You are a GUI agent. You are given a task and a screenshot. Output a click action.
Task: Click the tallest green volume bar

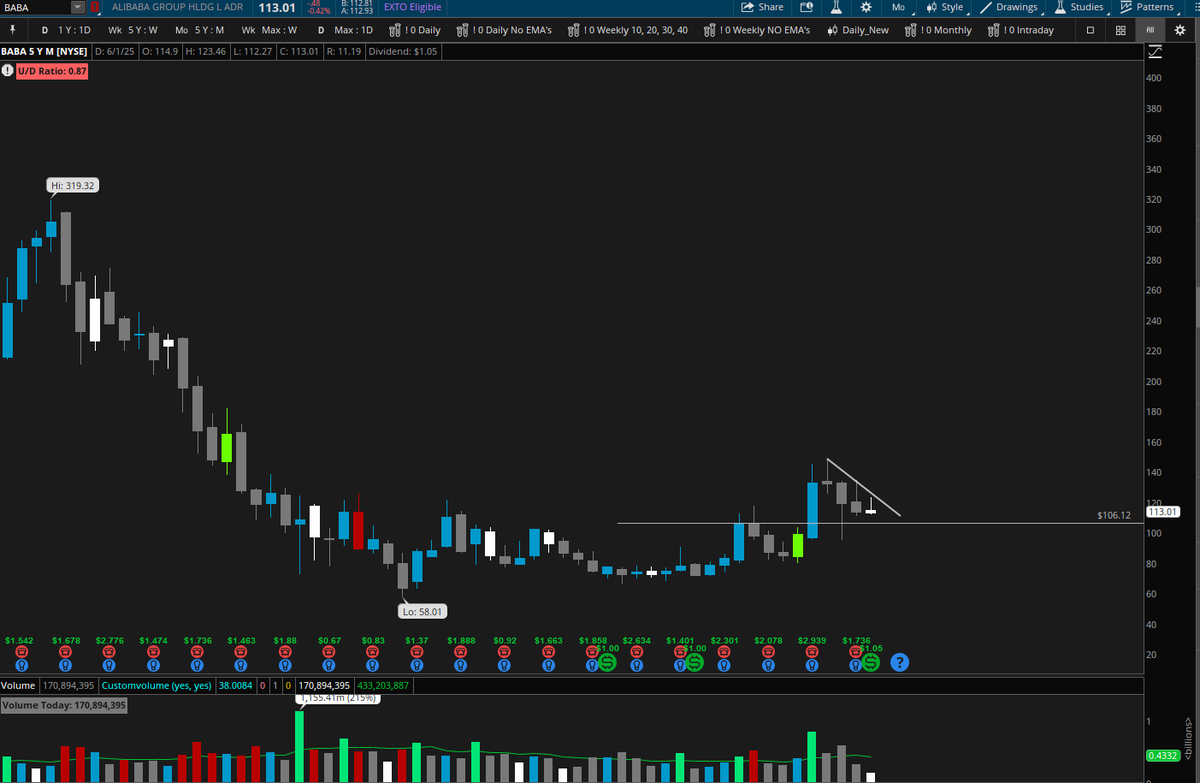click(299, 746)
